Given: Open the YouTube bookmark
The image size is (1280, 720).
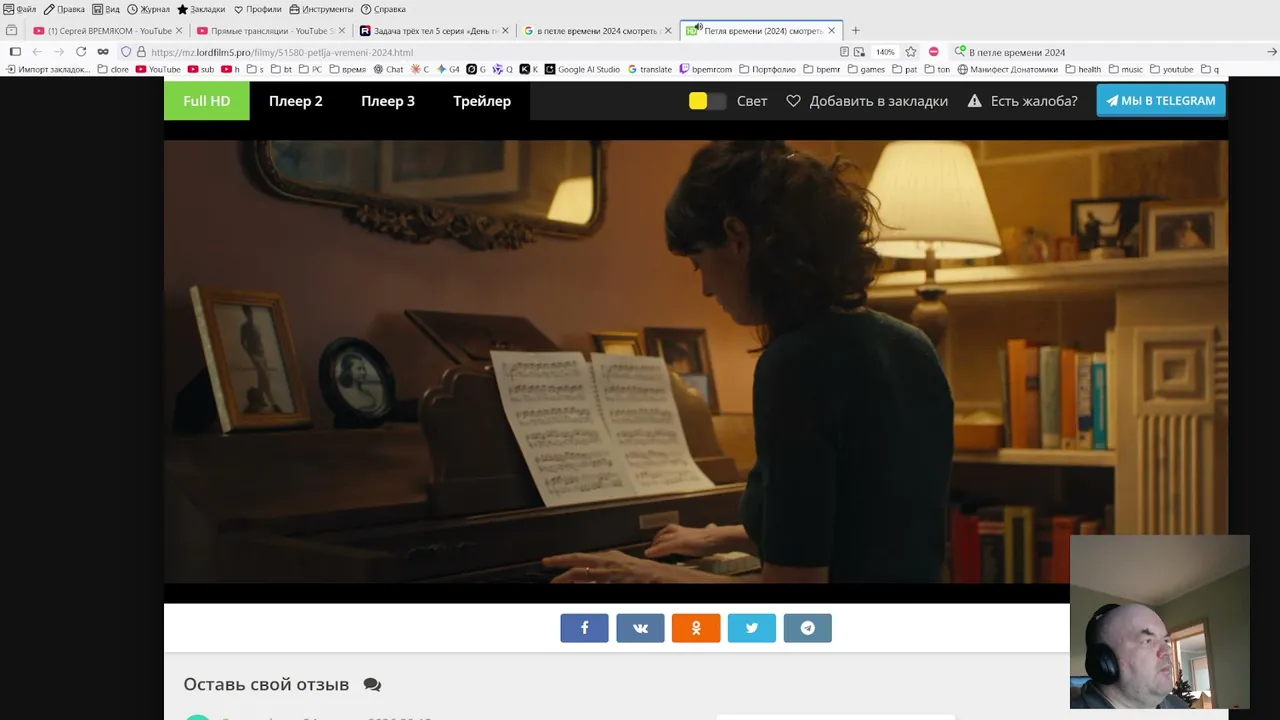Looking at the screenshot, I should [157, 69].
